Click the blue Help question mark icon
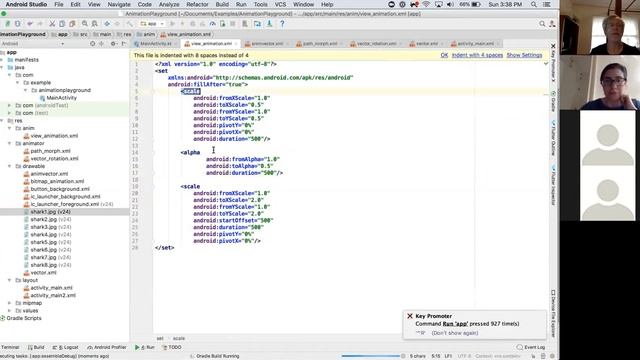The height and width of the screenshot is (360, 640). pos(282,24)
